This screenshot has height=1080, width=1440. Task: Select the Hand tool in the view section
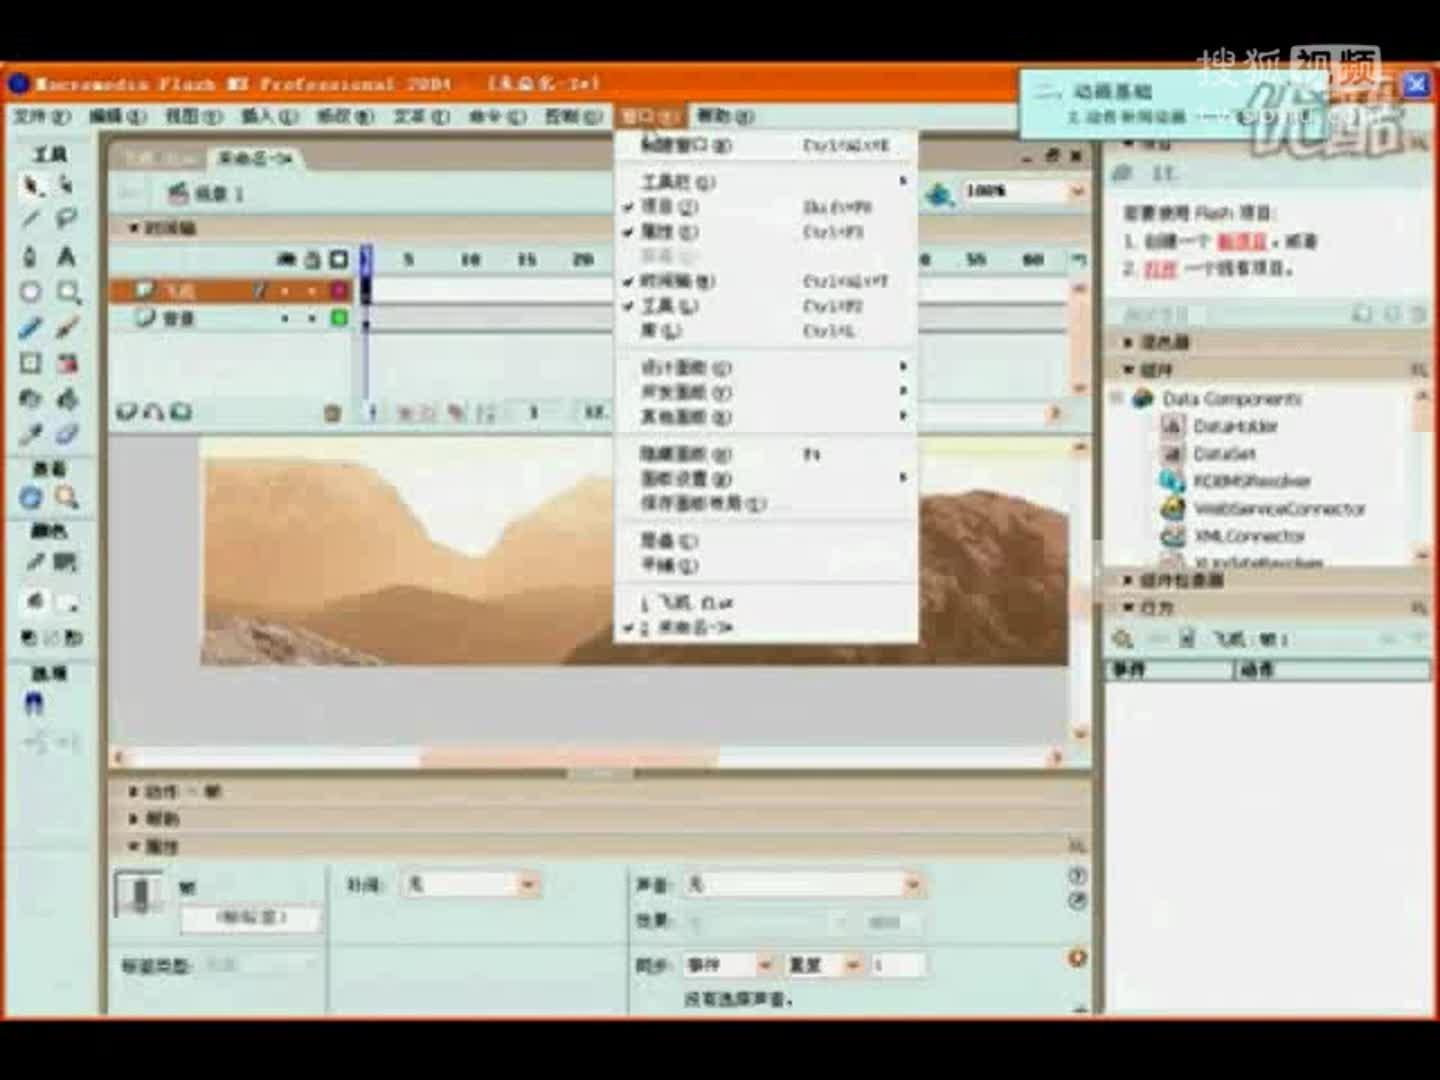(x=30, y=495)
